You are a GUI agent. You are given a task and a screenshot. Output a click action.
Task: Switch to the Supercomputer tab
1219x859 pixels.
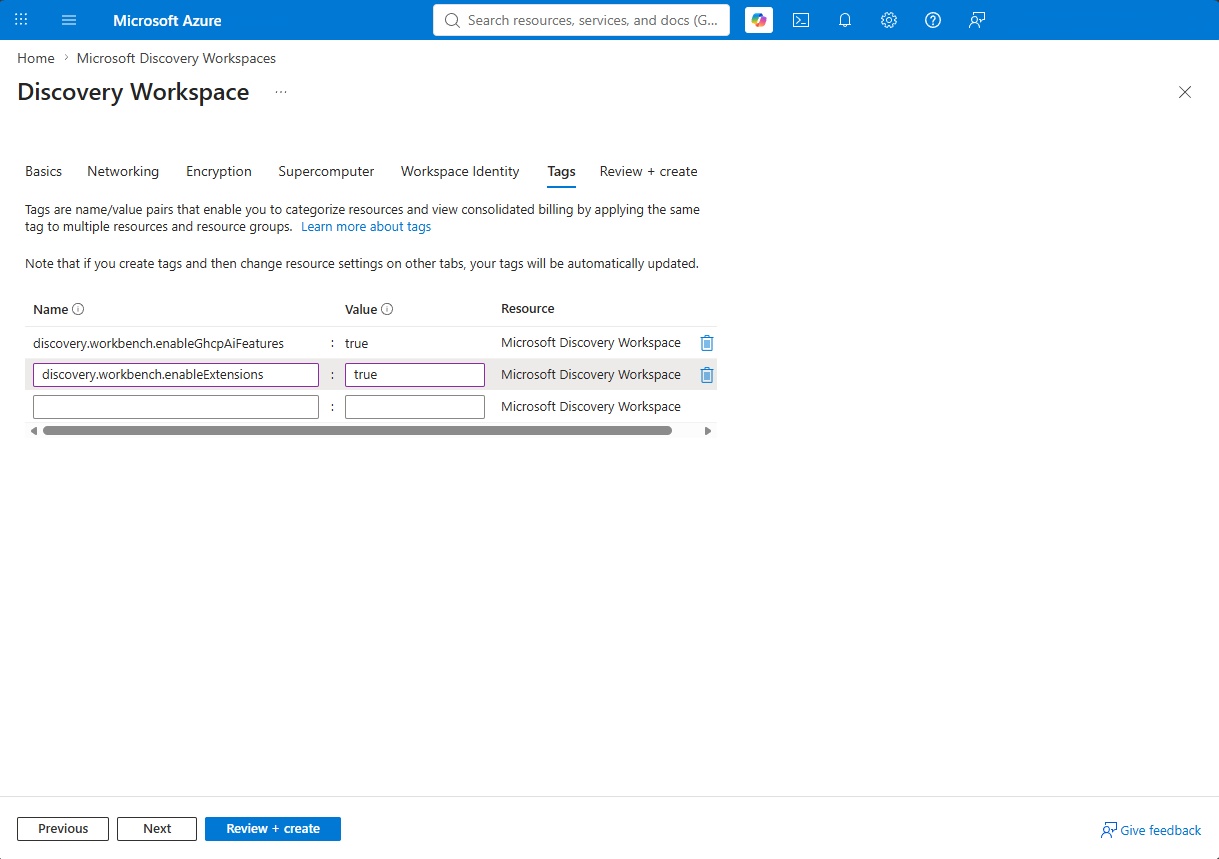tap(326, 171)
